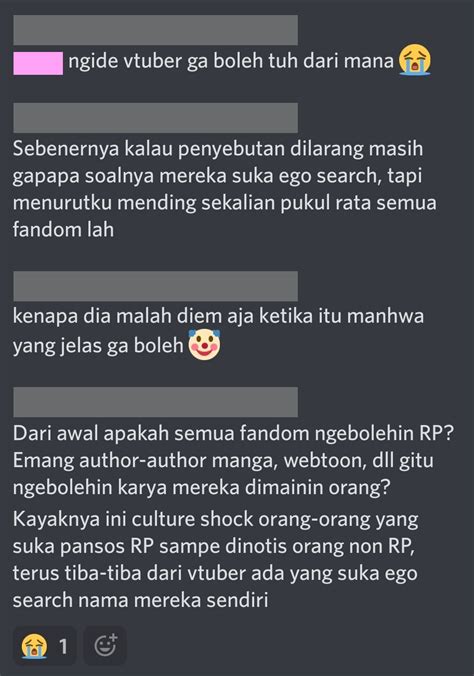The width and height of the screenshot is (474, 676).
Task: Open the add reaction smiley button
Action: (x=105, y=646)
